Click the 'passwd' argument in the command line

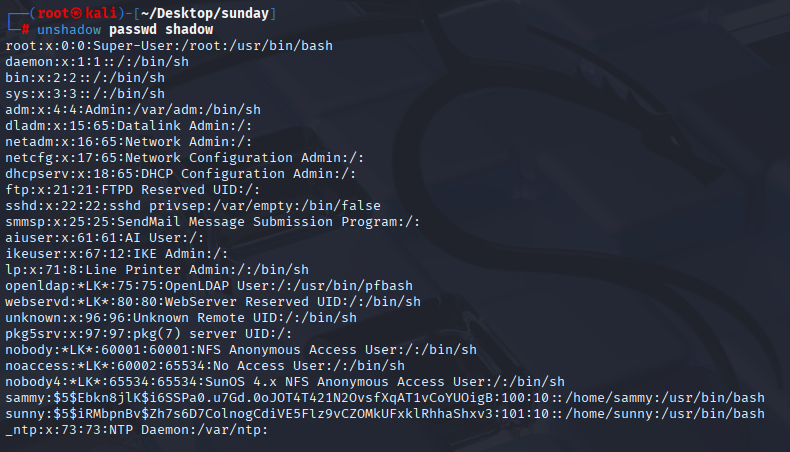point(133,30)
